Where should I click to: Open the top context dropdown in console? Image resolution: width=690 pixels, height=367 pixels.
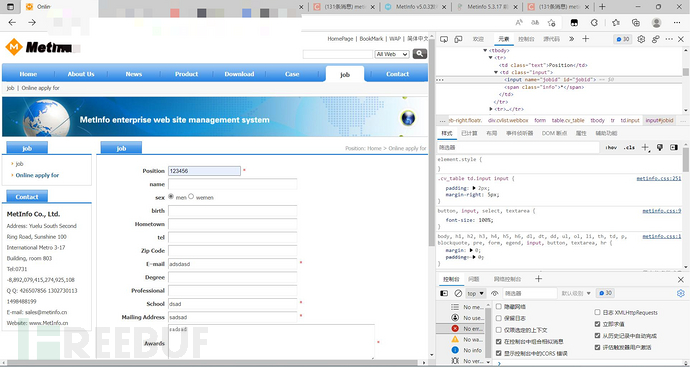[x=476, y=293]
